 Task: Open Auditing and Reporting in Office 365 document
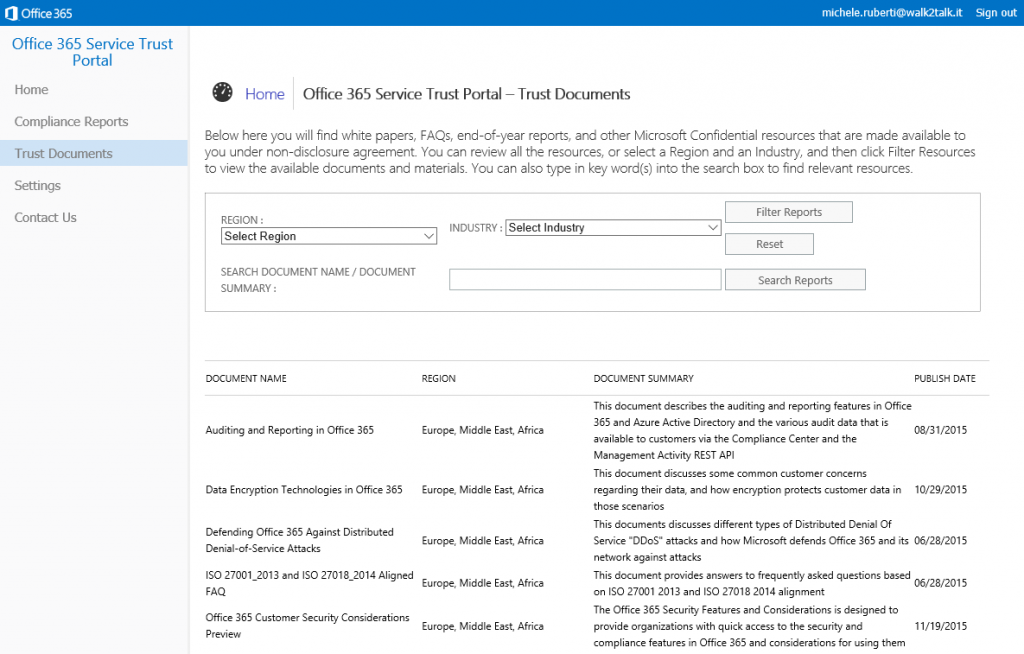(289, 431)
